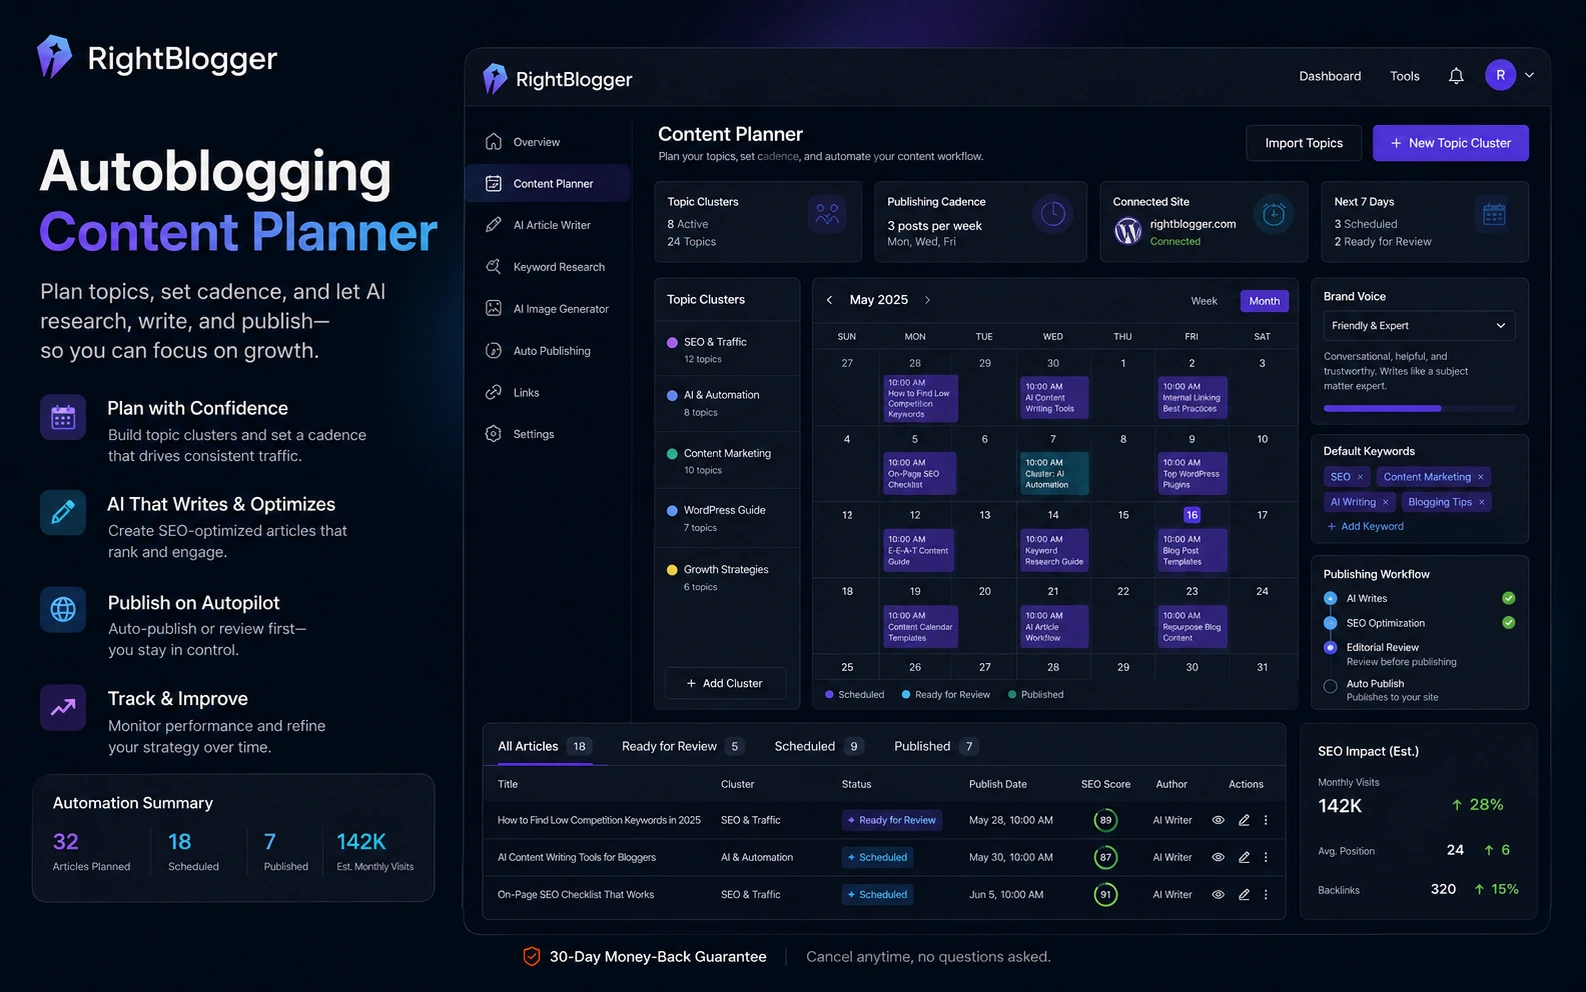Preview the On-Page SEO Checklist article (eye)
Image resolution: width=1586 pixels, height=992 pixels.
(1218, 895)
